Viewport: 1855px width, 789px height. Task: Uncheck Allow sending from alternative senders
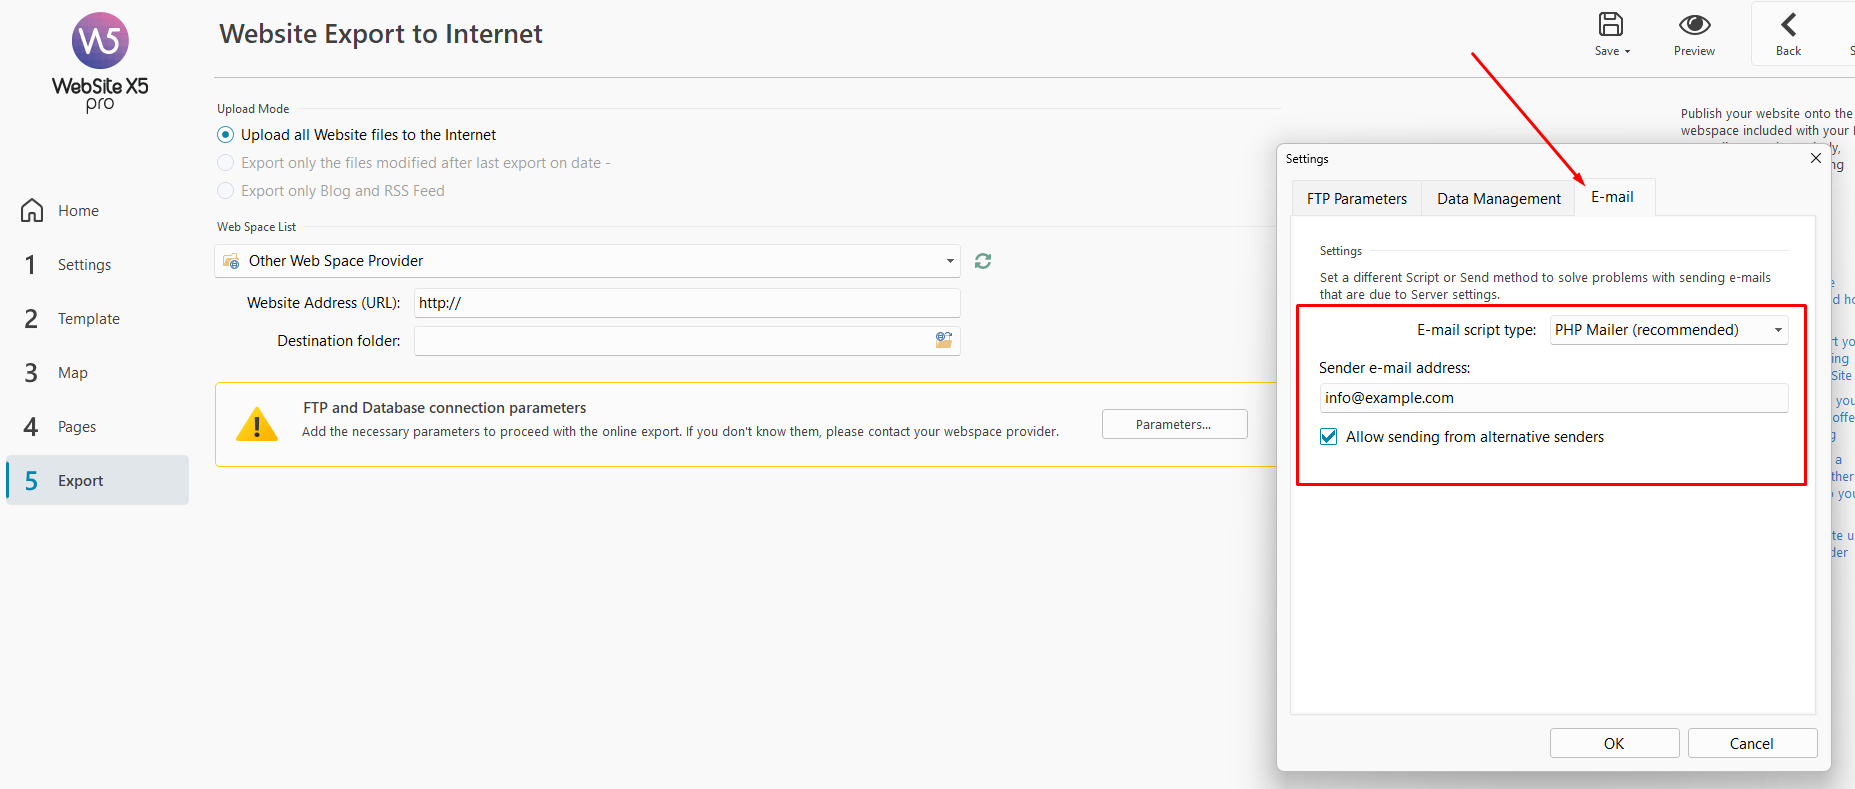(1329, 437)
